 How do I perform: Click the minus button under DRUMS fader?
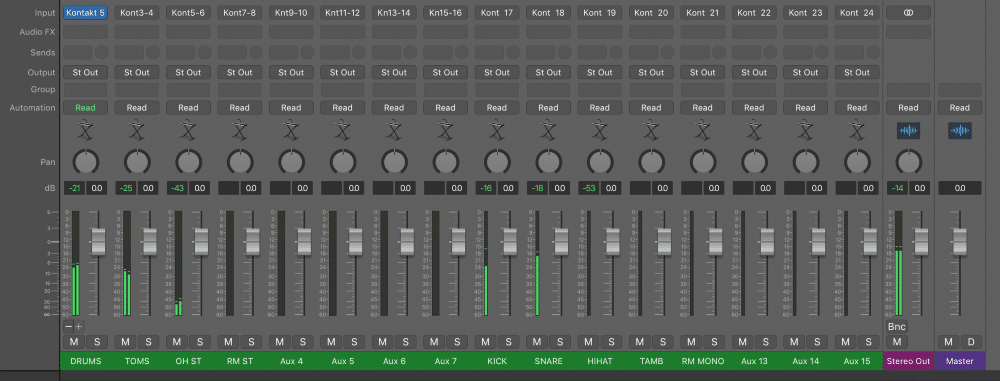(x=68, y=327)
